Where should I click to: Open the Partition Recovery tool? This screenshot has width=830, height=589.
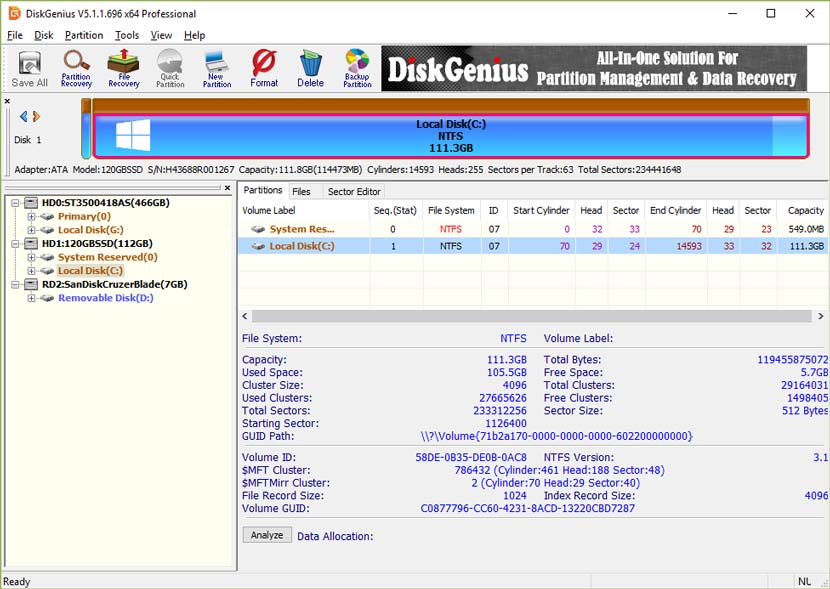coord(76,67)
